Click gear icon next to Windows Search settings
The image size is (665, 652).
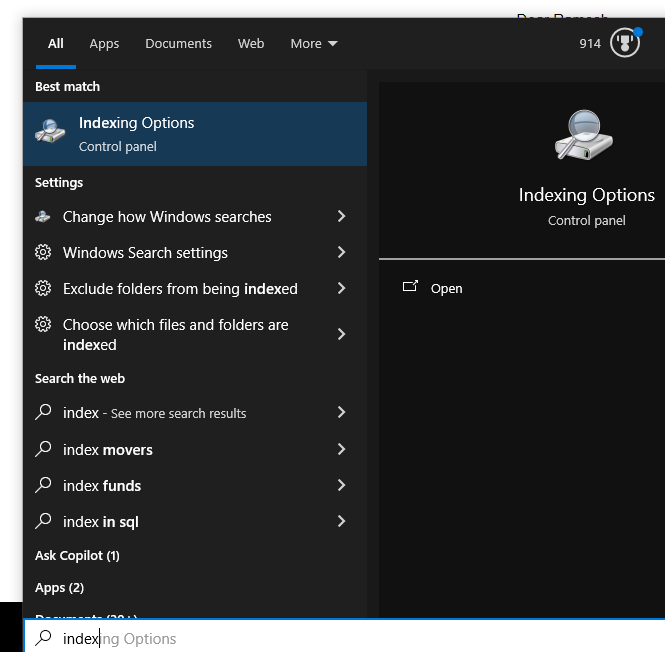point(43,252)
